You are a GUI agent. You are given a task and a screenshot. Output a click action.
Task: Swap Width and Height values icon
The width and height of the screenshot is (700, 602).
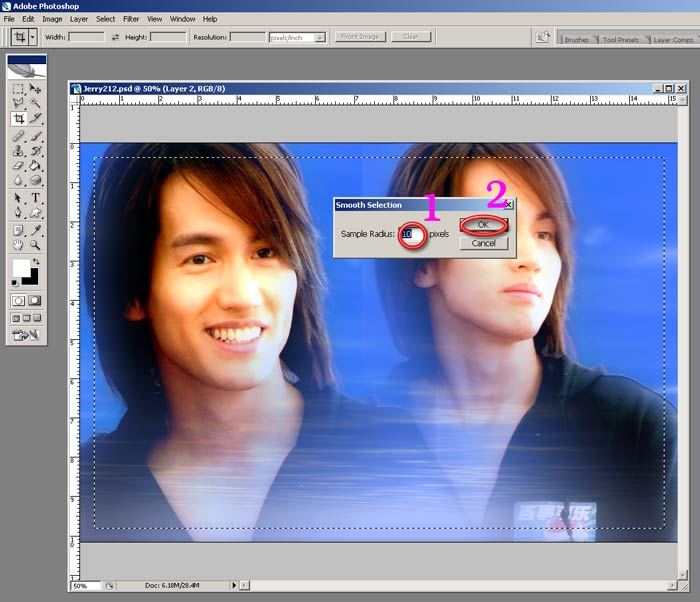tap(115, 38)
